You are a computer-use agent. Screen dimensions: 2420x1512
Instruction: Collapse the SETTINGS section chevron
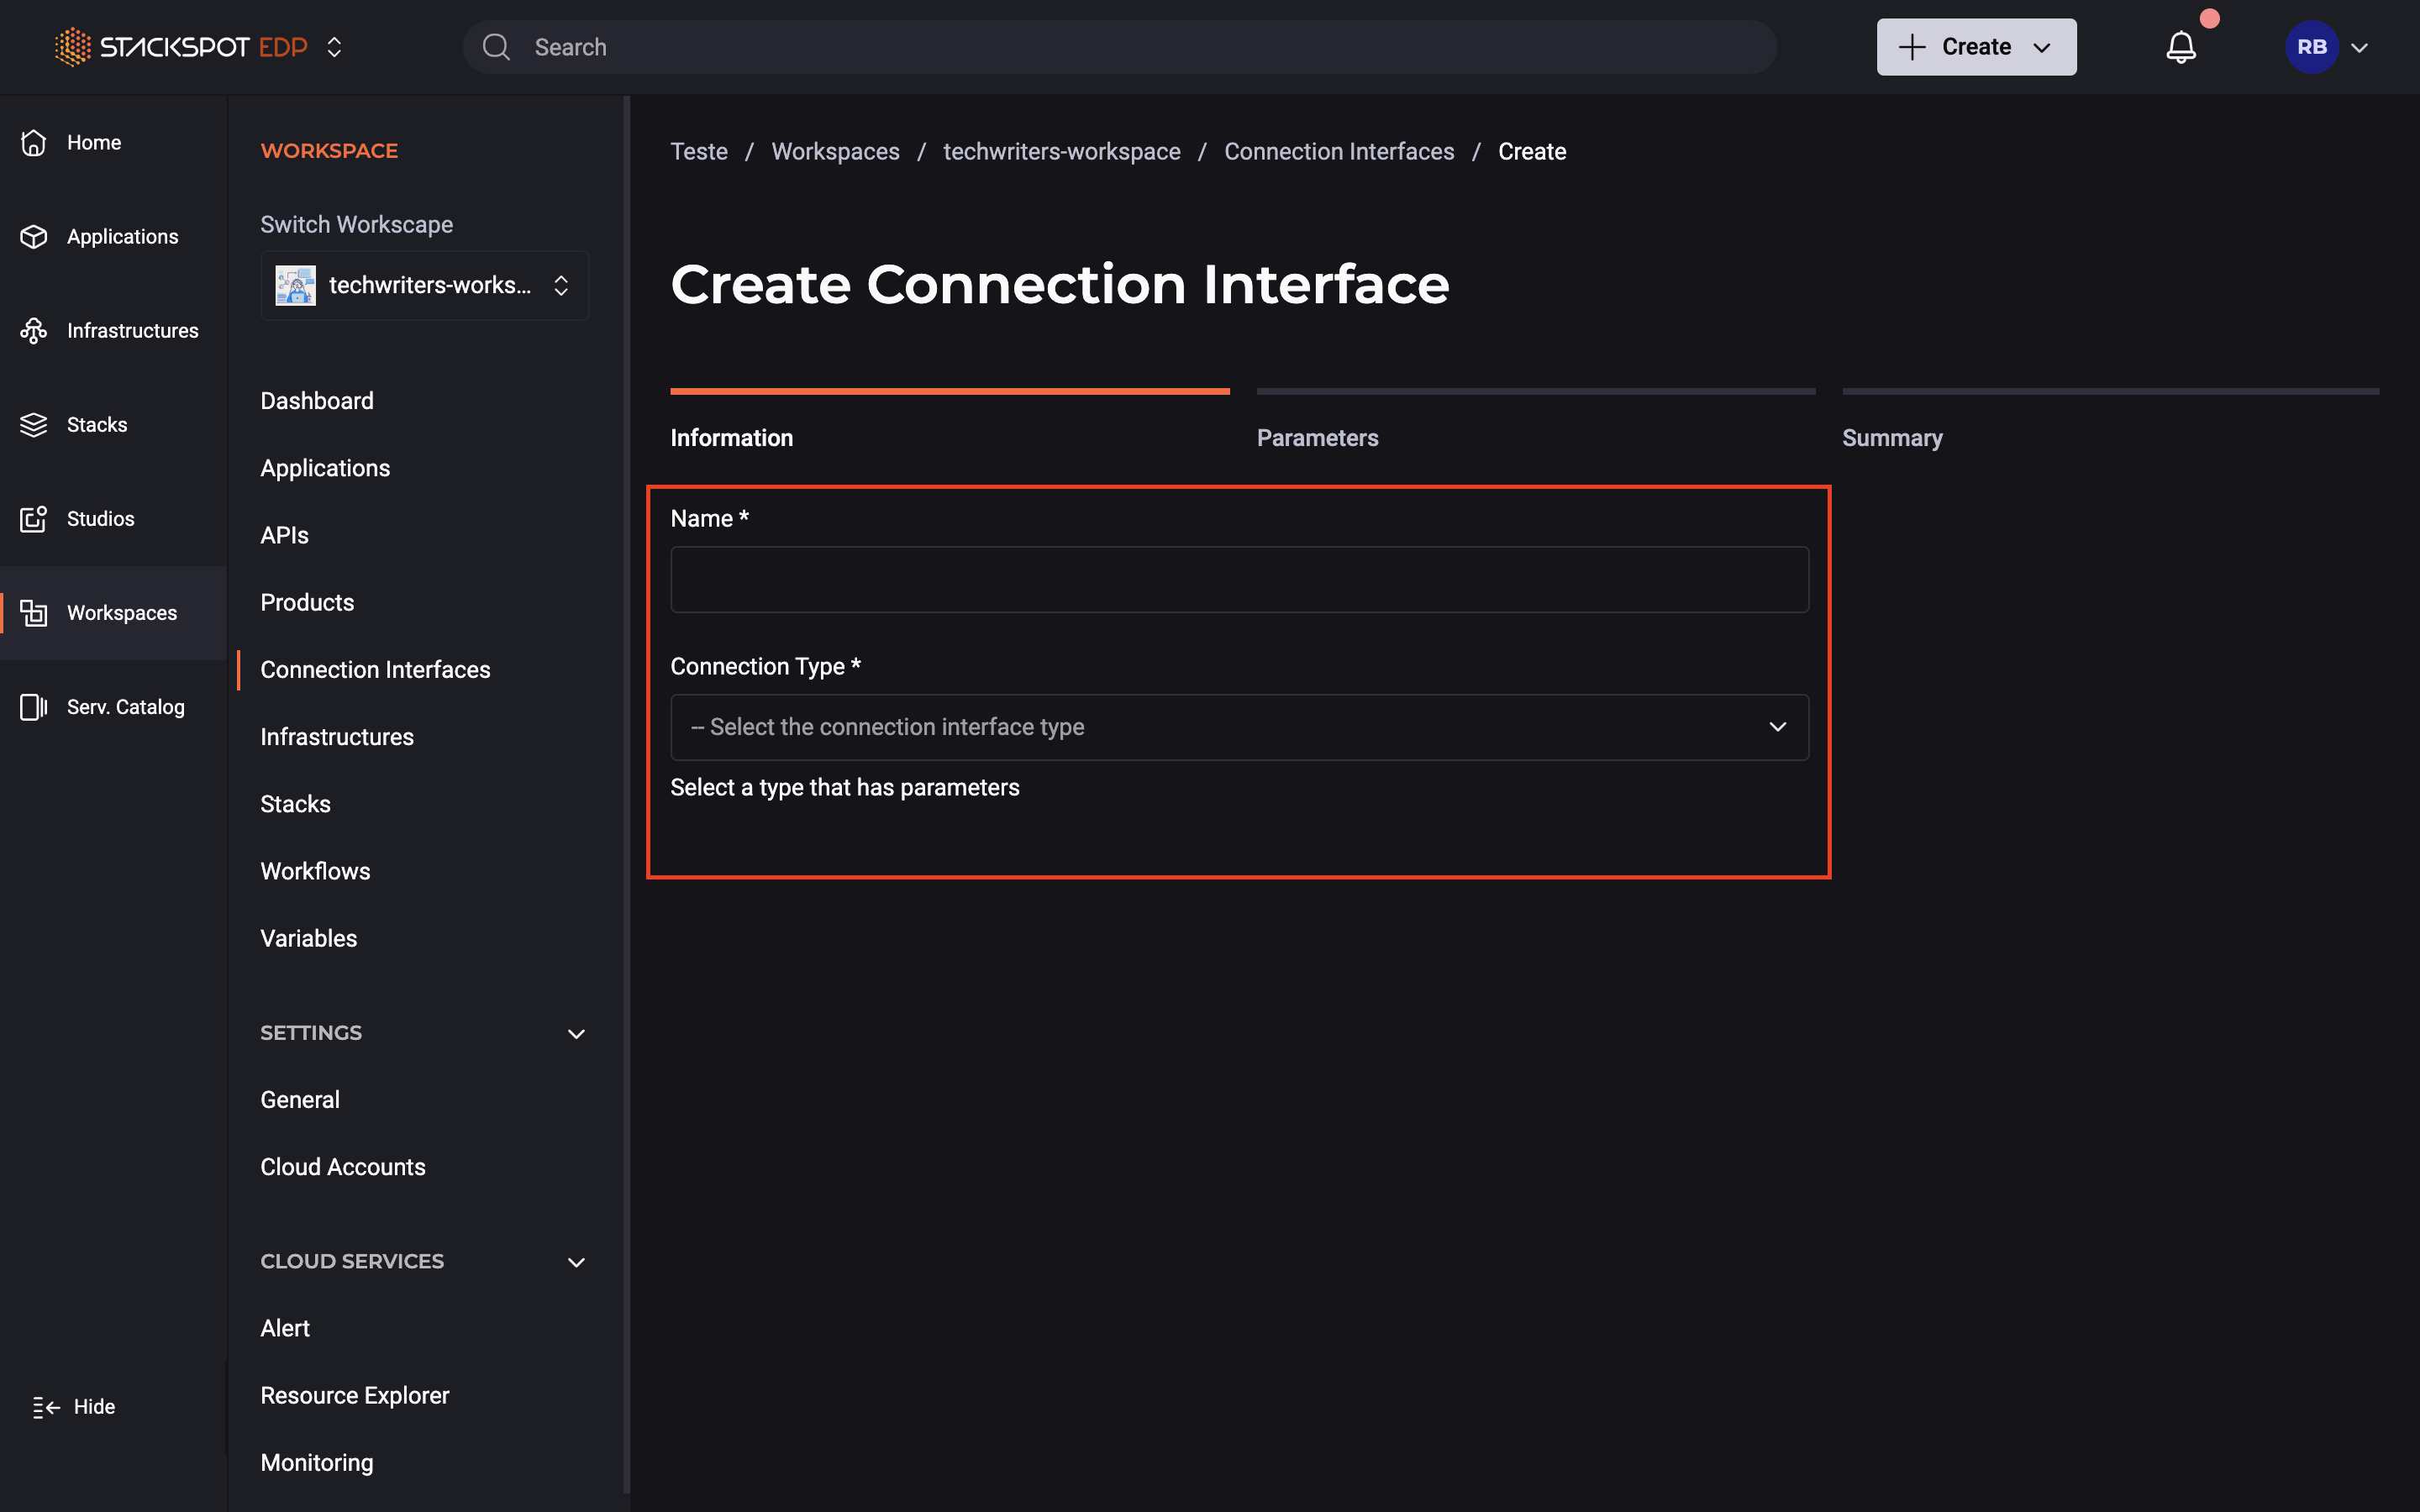point(576,1034)
